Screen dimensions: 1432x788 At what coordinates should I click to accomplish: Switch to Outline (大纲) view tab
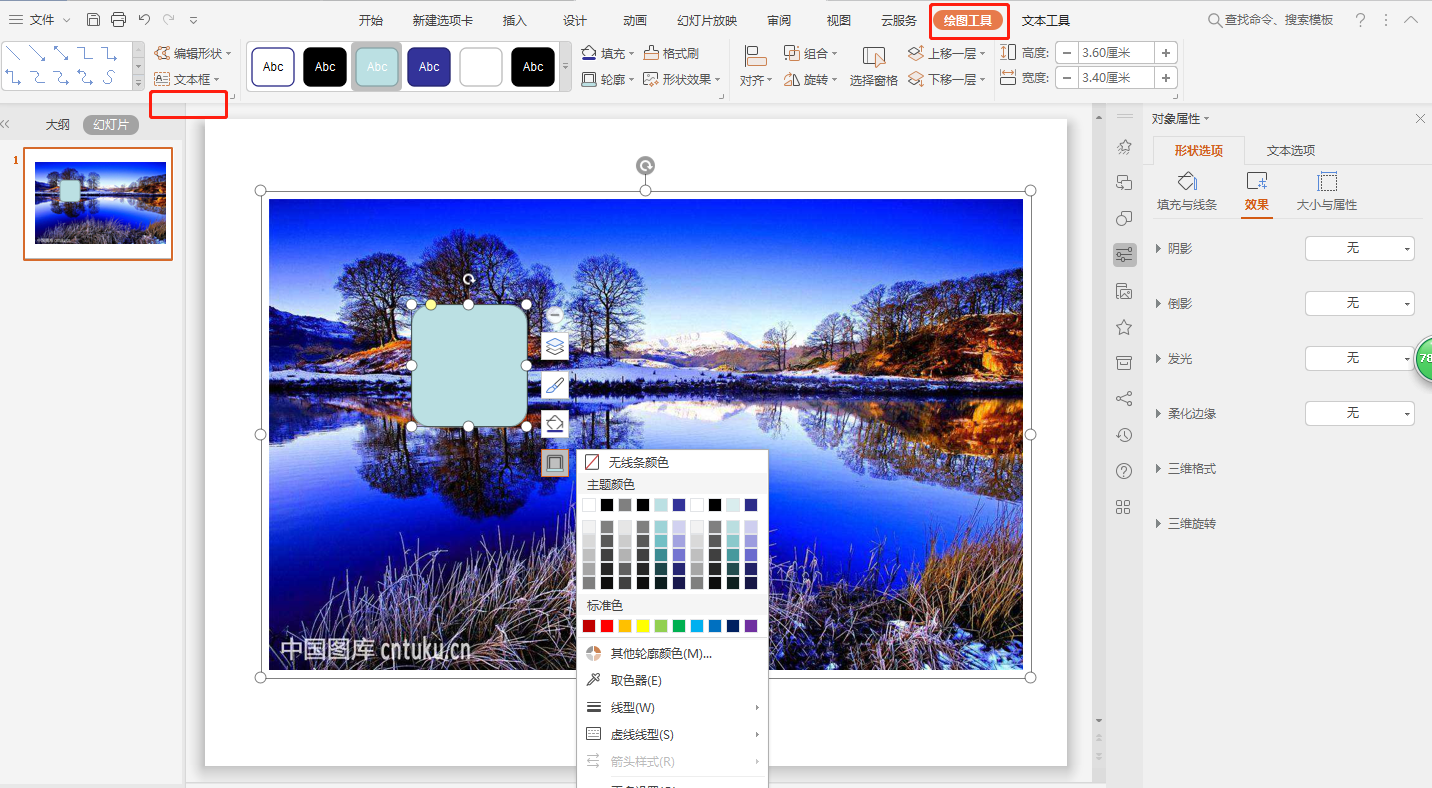[x=58, y=125]
